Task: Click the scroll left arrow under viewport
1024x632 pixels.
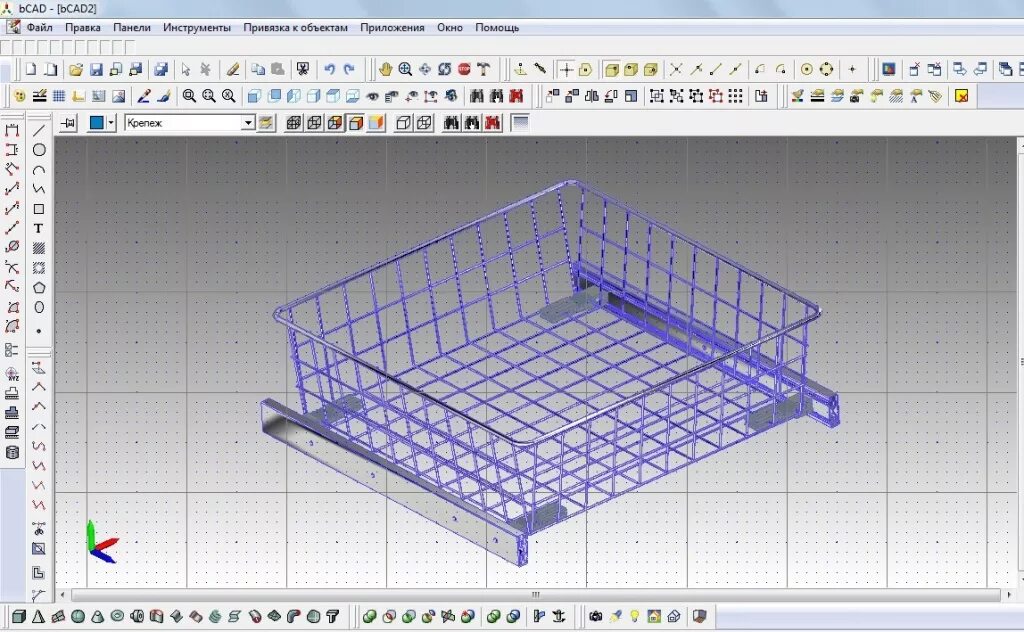Action: pyautogui.click(x=63, y=595)
